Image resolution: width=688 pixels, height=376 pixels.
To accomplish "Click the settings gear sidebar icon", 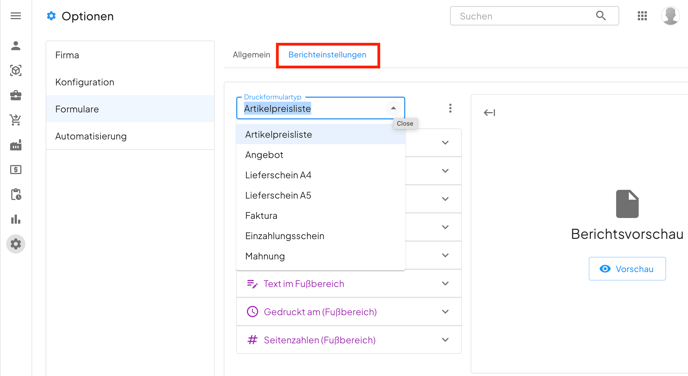I will click(16, 244).
